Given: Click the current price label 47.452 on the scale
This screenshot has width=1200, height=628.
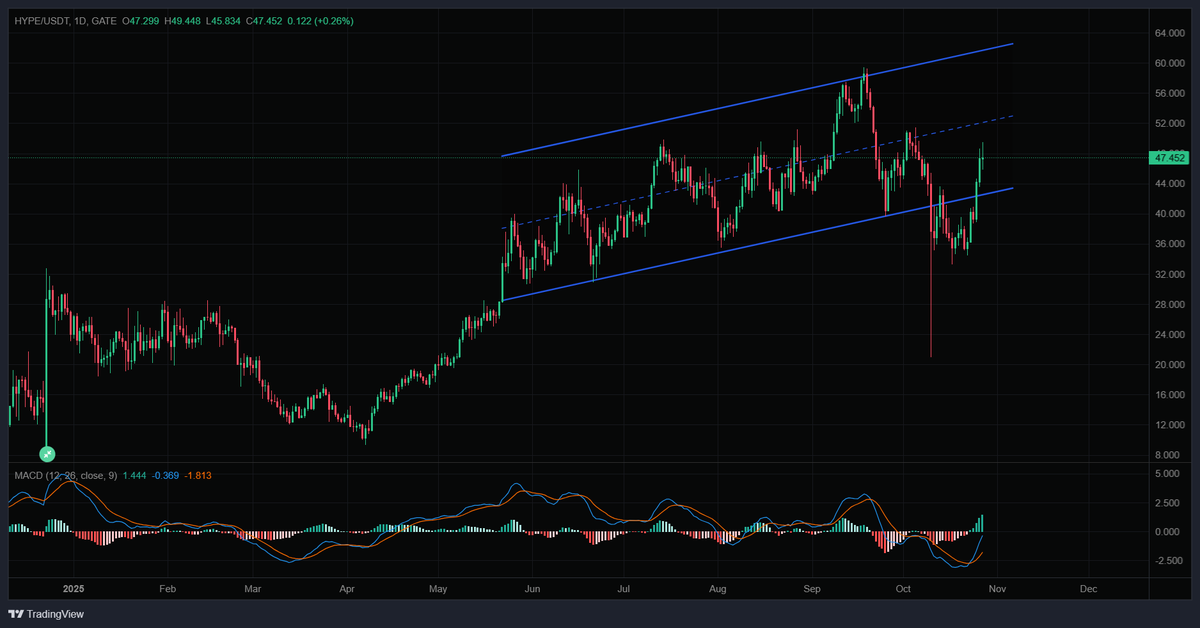Looking at the screenshot, I should click(1168, 157).
